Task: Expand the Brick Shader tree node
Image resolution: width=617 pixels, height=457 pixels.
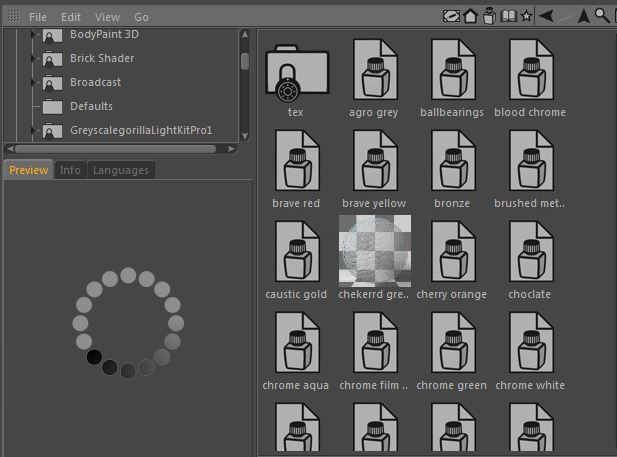Action: 33,58
